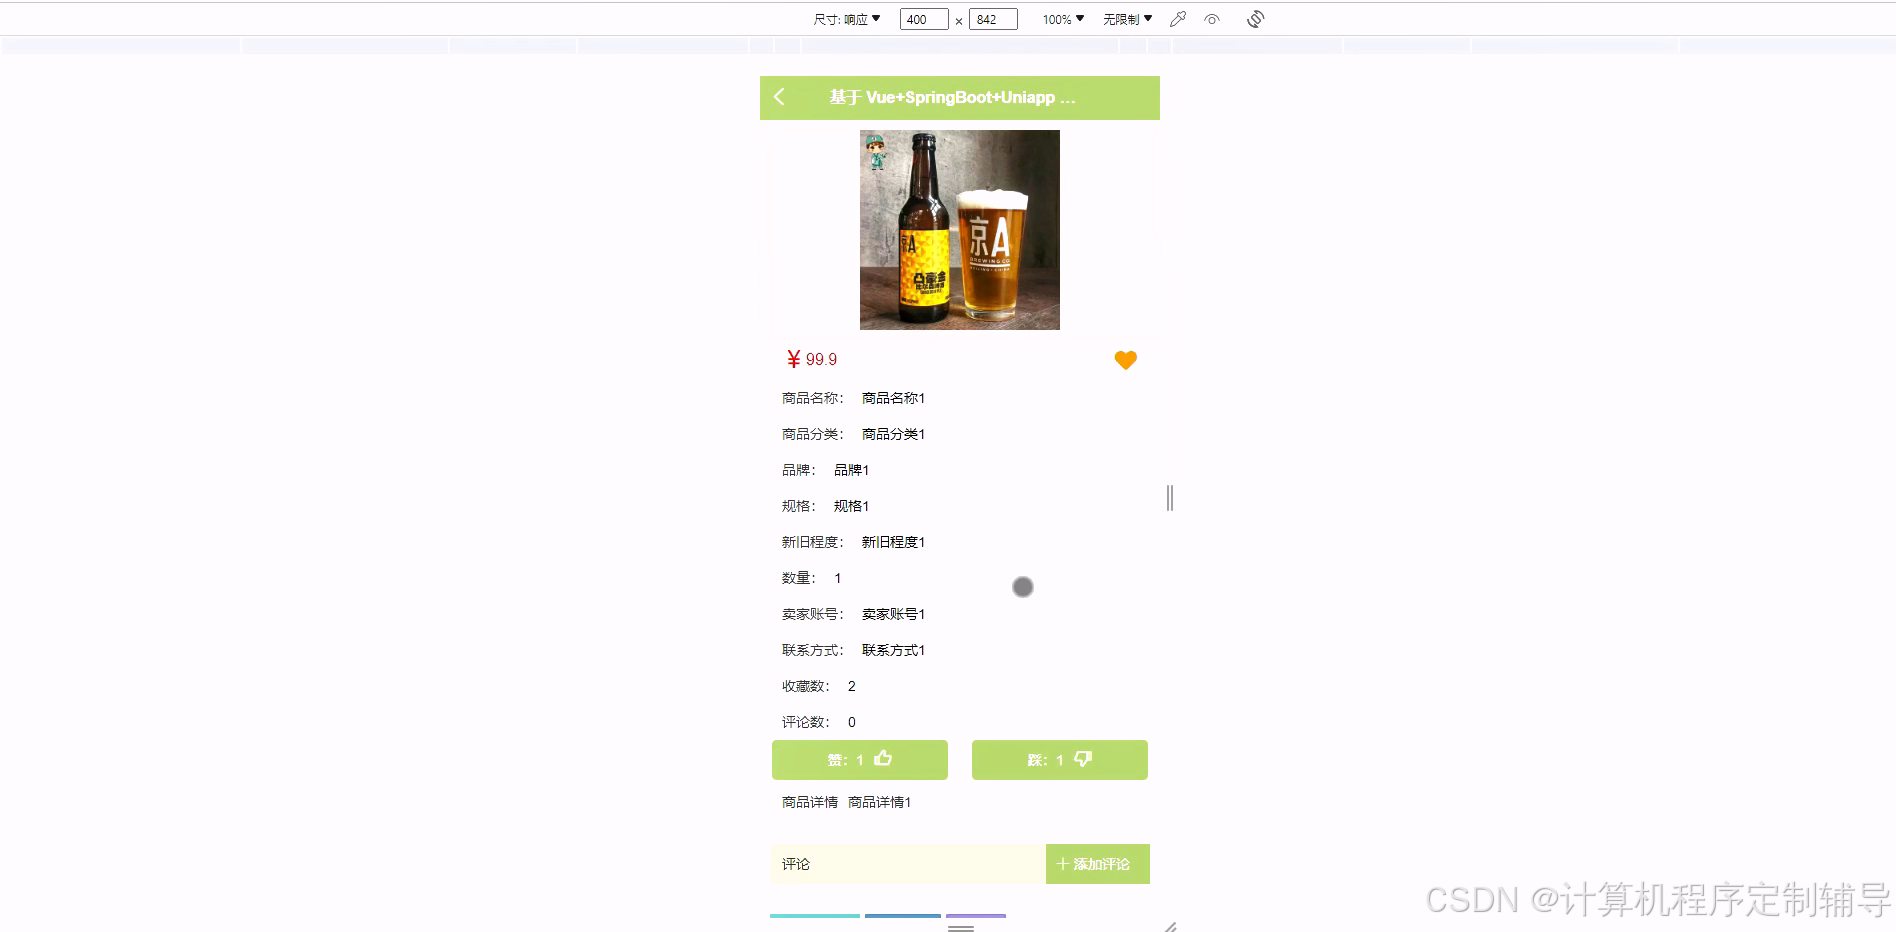The width and height of the screenshot is (1896, 932).
Task: Open the 100% zoom dropdown
Action: [1059, 18]
